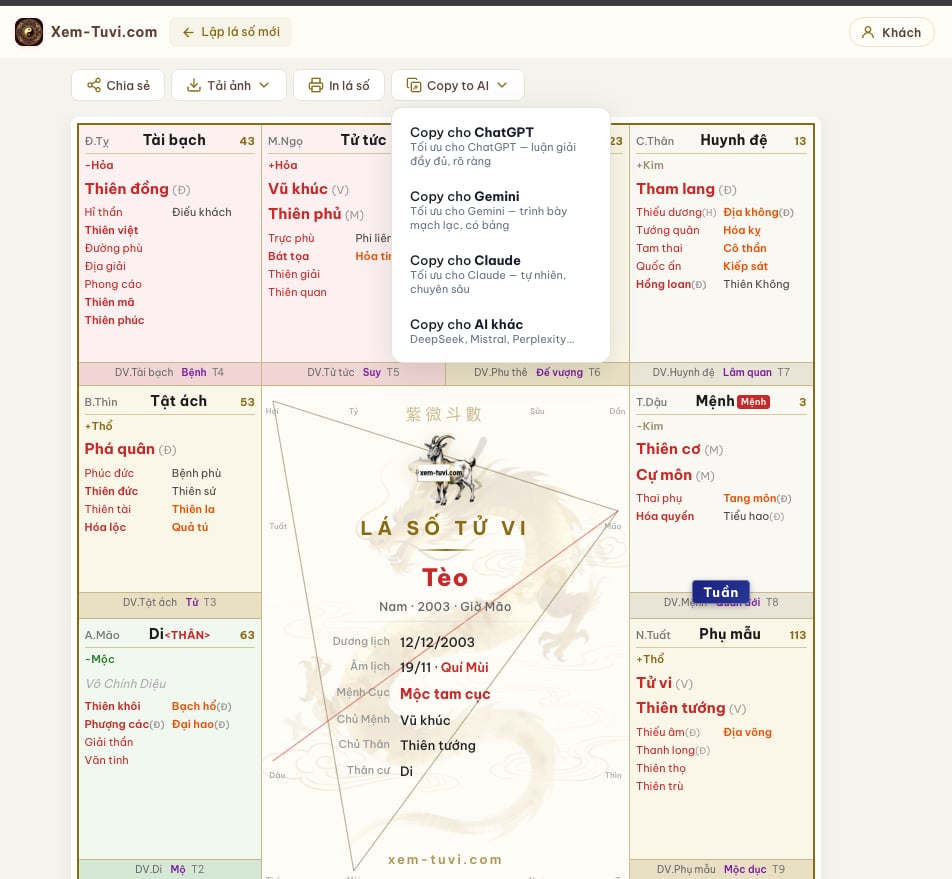This screenshot has width=952, height=879.
Task: Click the 12/12/2003 solar date value
Action: pyautogui.click(x=437, y=642)
